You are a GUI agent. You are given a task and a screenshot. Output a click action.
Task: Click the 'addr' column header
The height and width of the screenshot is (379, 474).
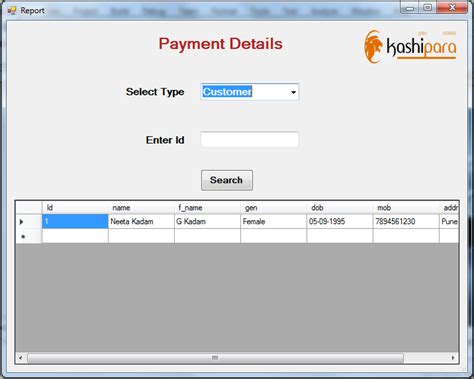coord(449,208)
